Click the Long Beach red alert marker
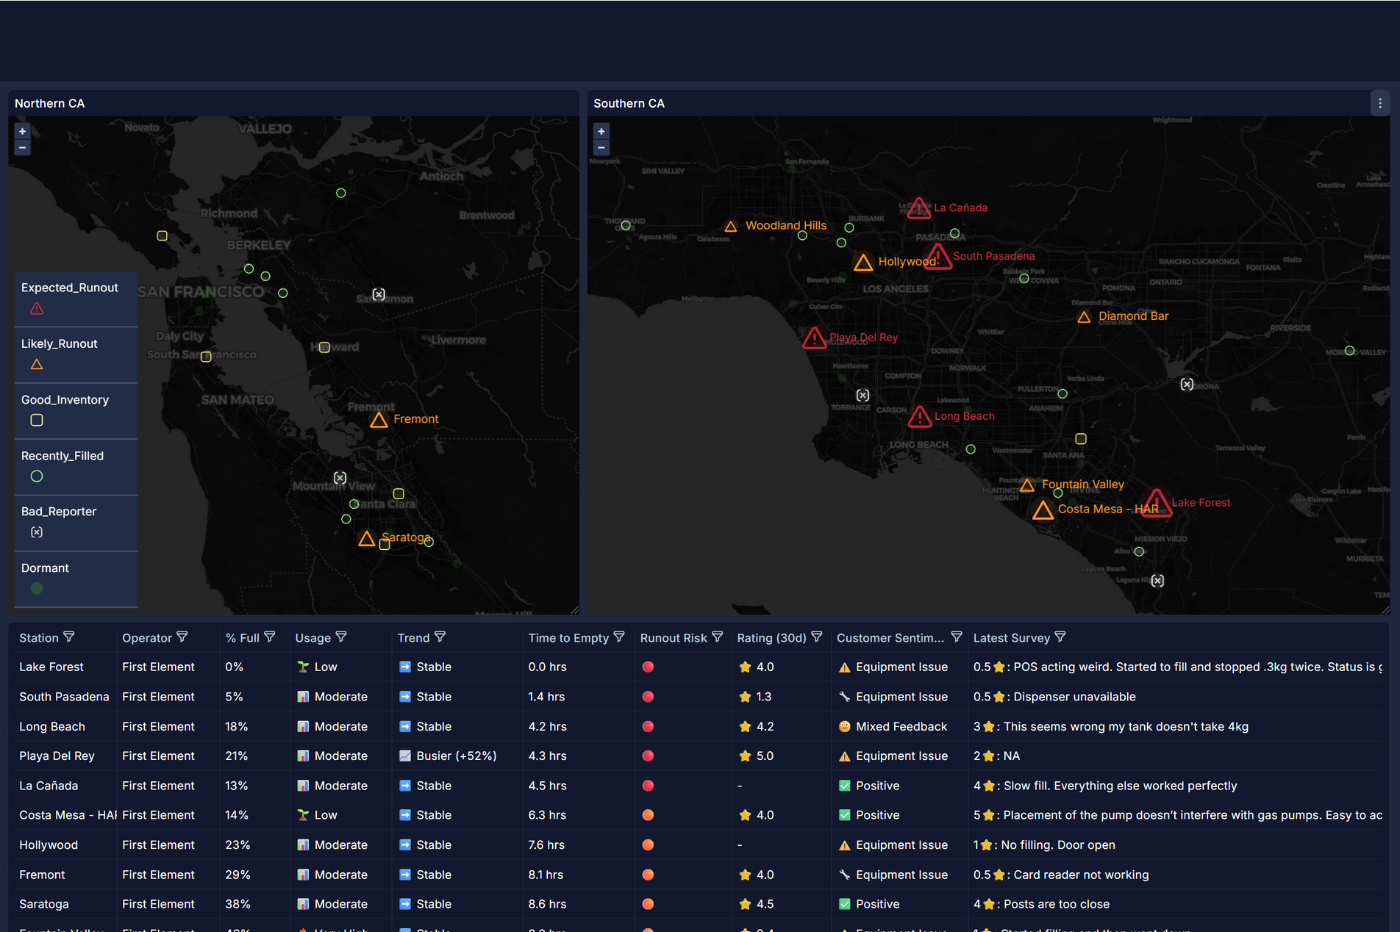1400x932 pixels. 919,417
